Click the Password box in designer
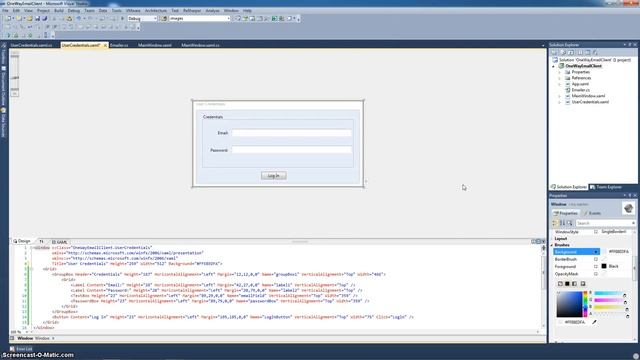 coord(291,150)
